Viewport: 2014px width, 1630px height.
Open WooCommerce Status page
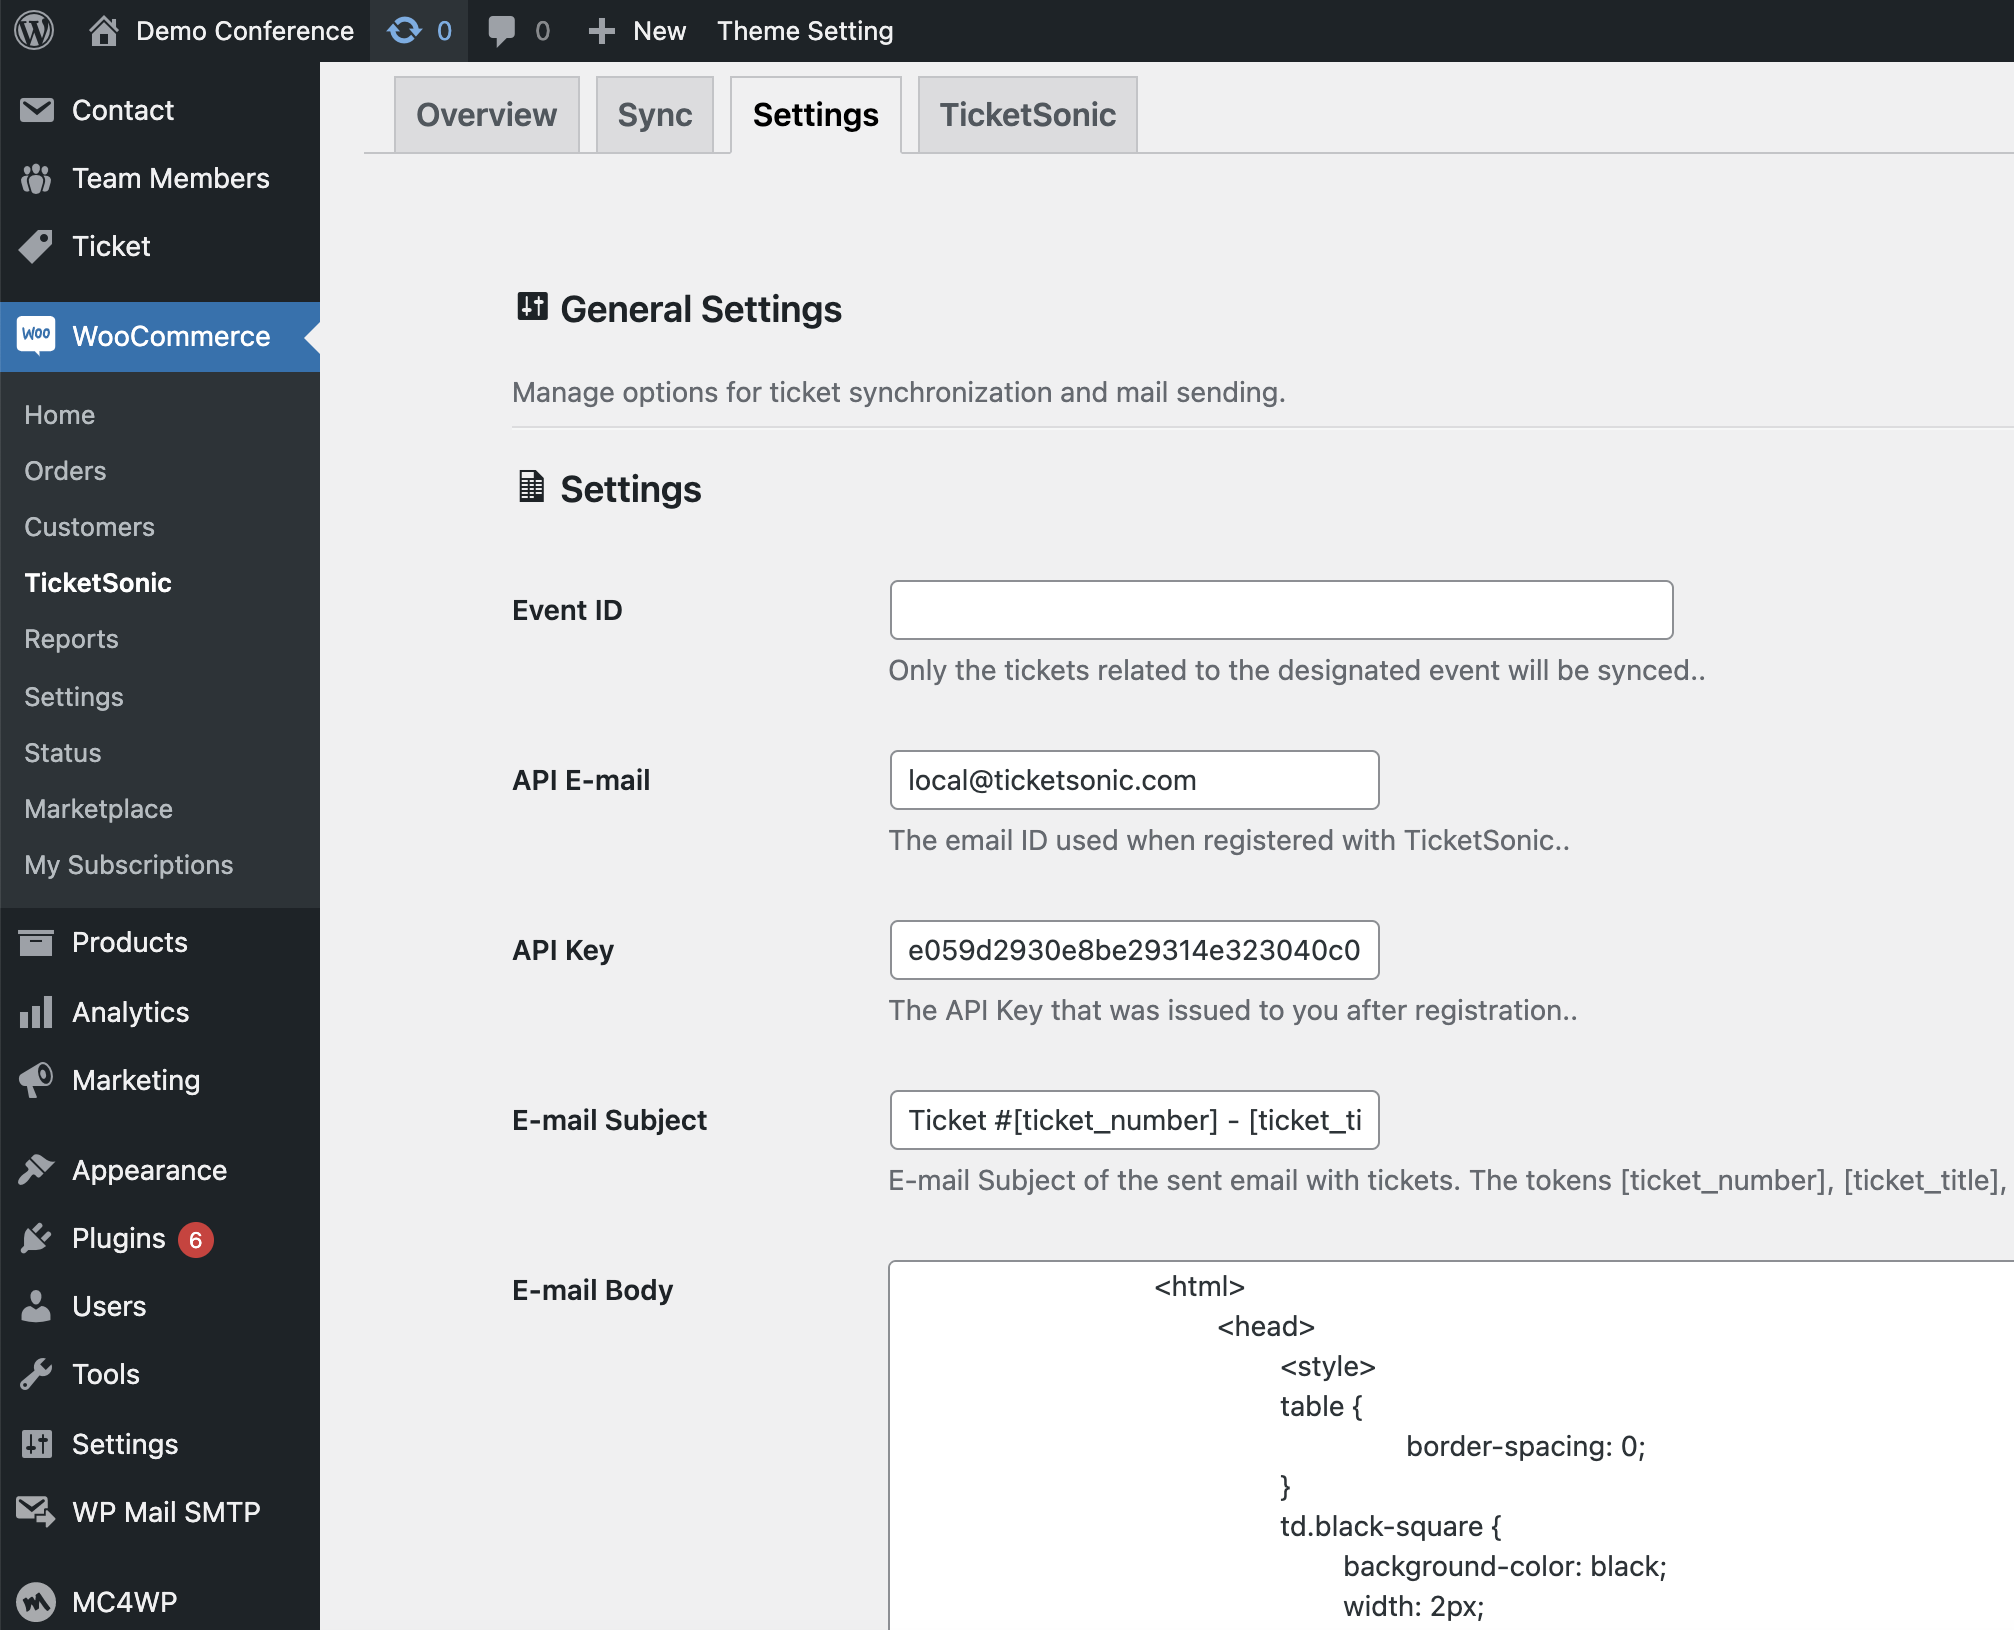pyautogui.click(x=63, y=753)
